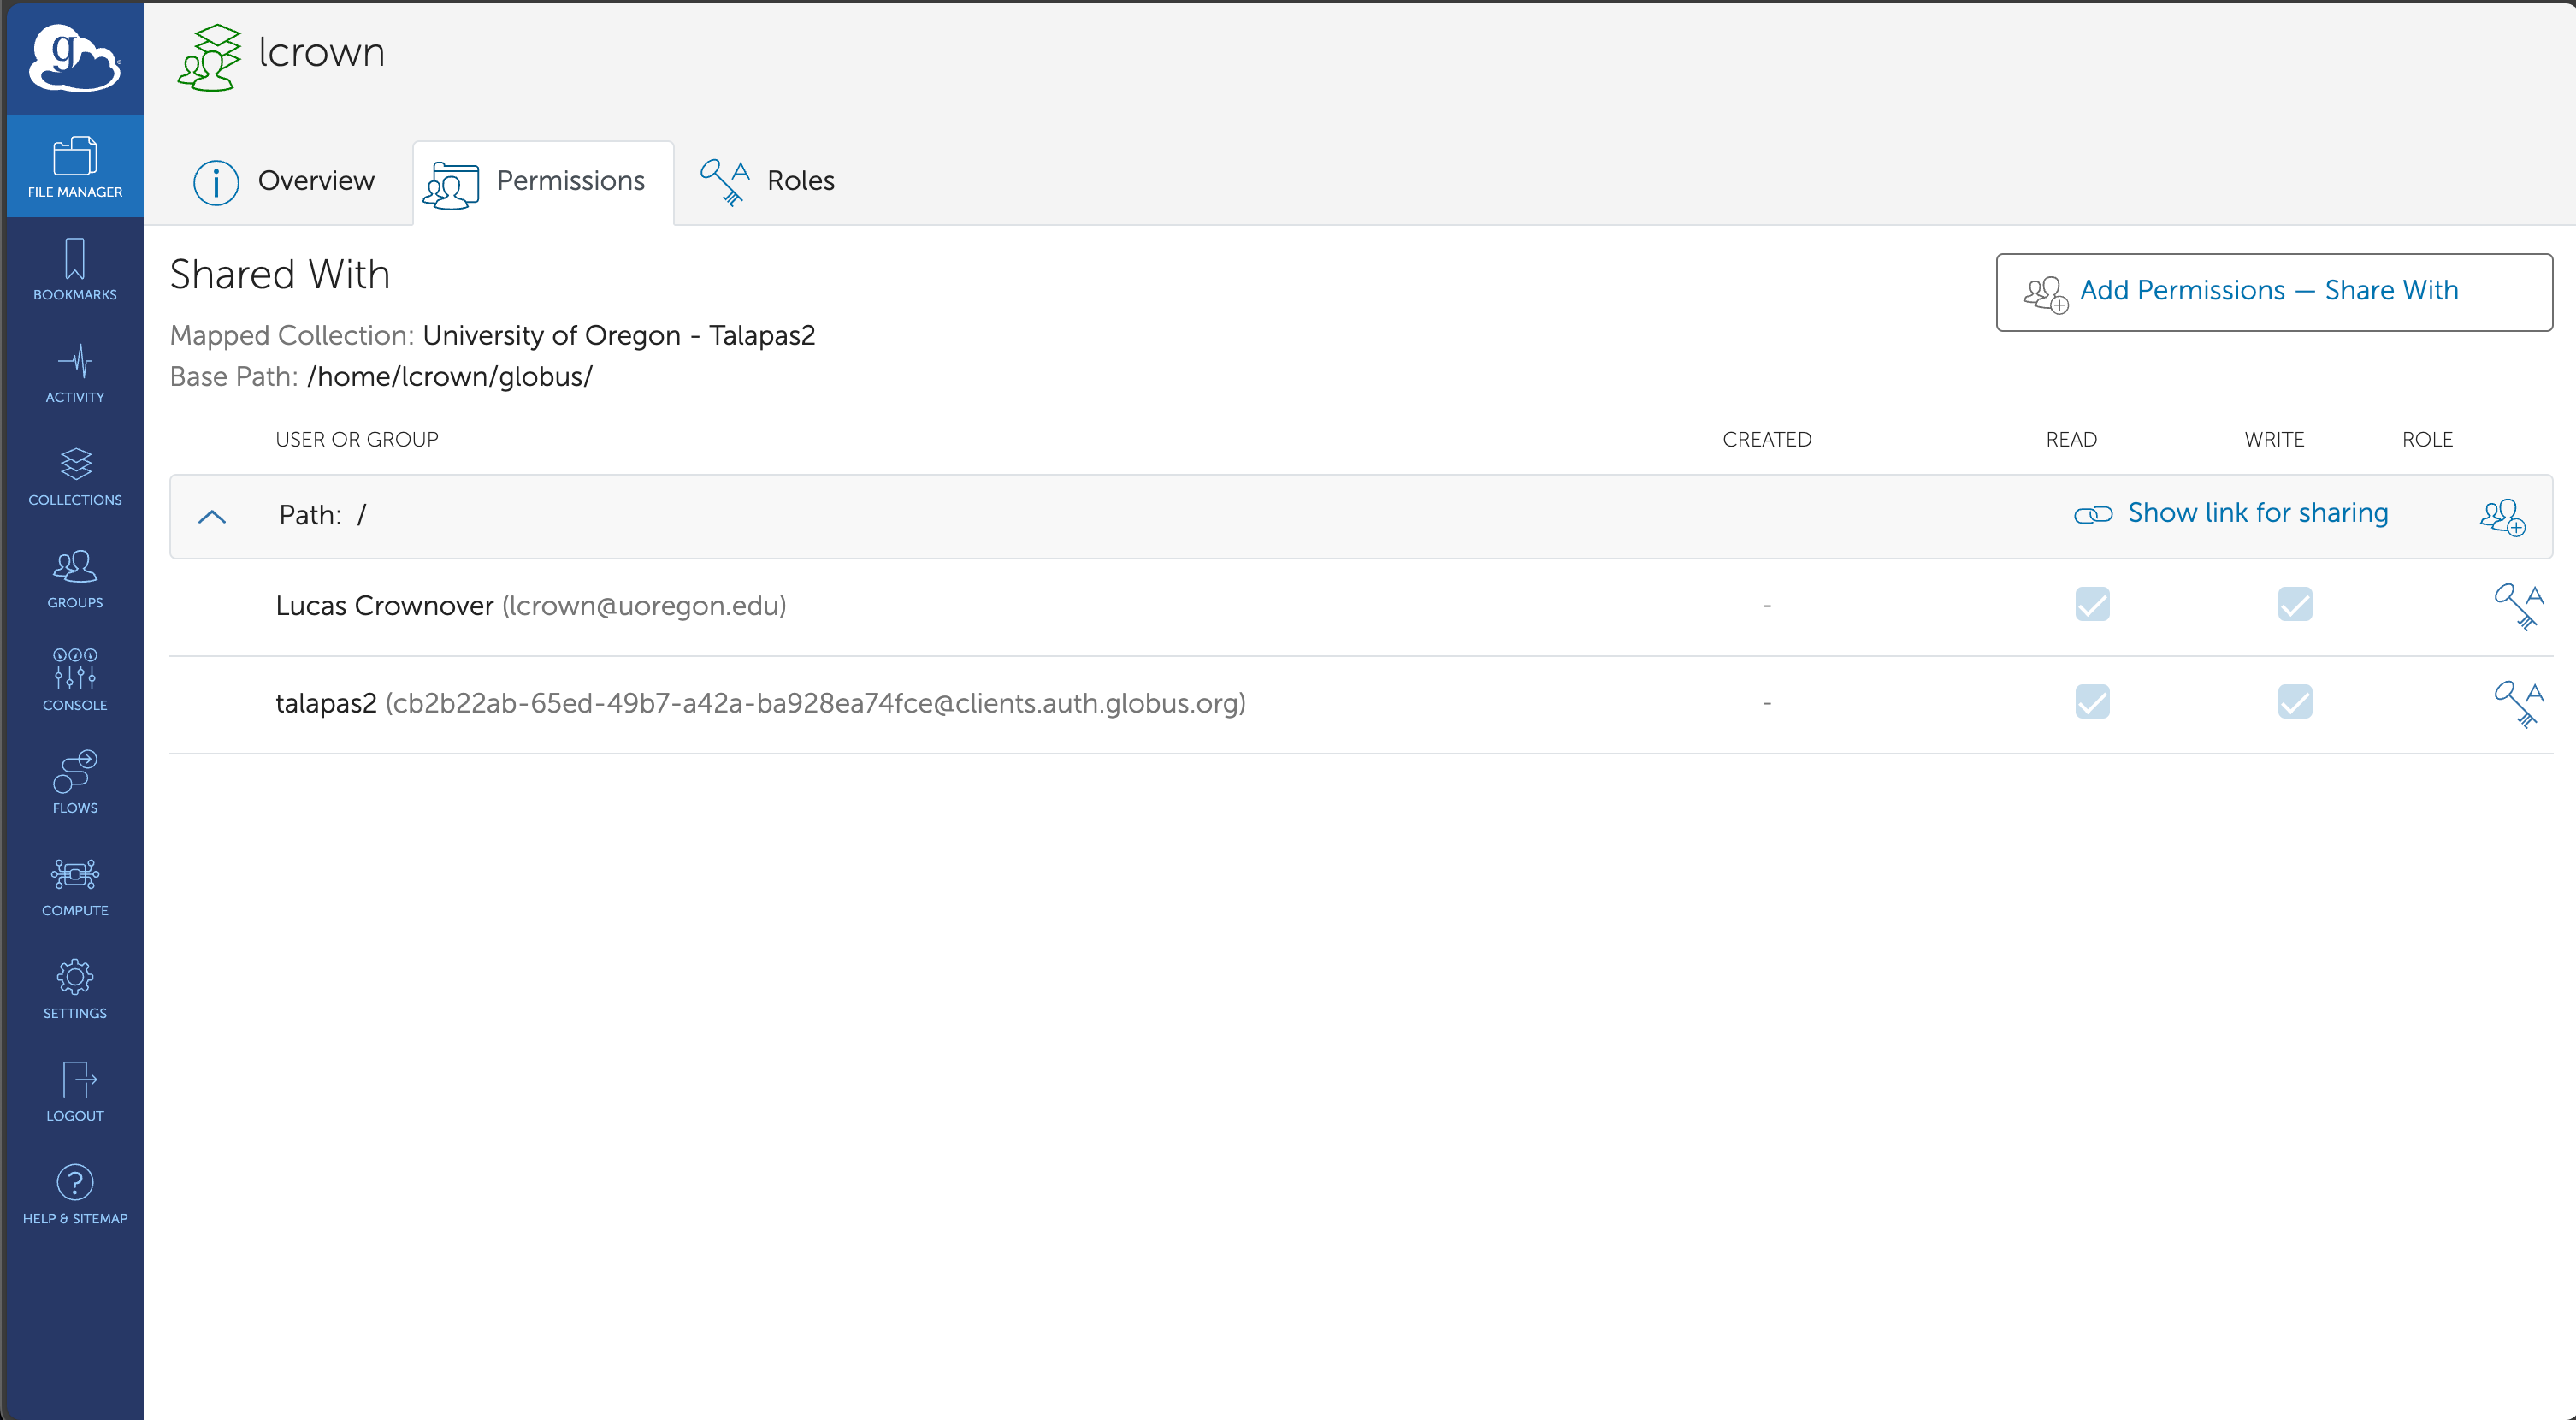
Task: Collapse the Path / permissions row
Action: (x=210, y=516)
